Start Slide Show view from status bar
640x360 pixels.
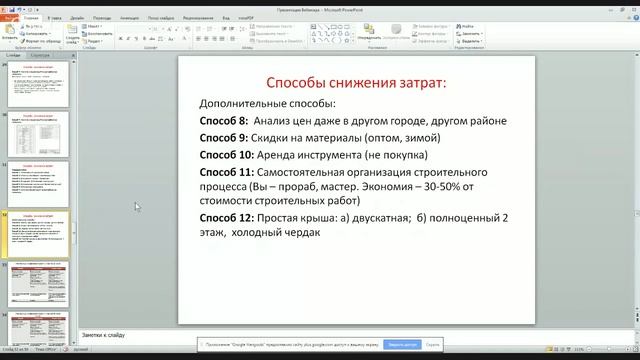pos(569,349)
